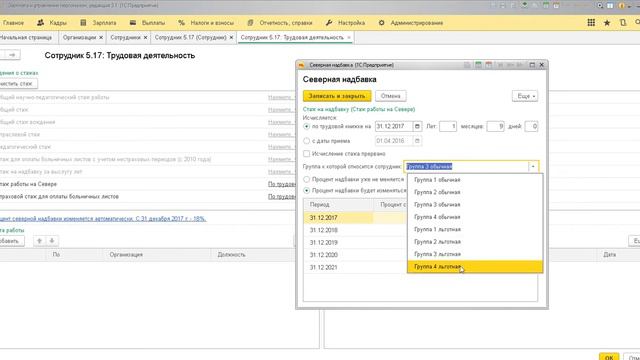Open Favorites via the star icon

coord(607,23)
